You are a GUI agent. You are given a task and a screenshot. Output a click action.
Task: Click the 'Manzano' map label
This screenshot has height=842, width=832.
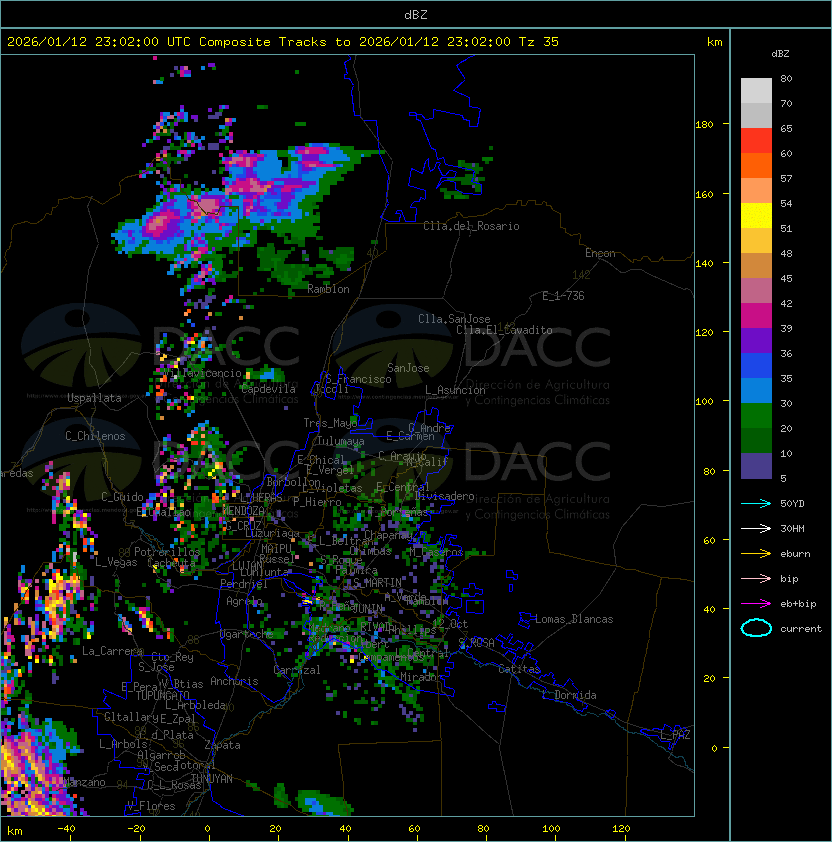84,782
